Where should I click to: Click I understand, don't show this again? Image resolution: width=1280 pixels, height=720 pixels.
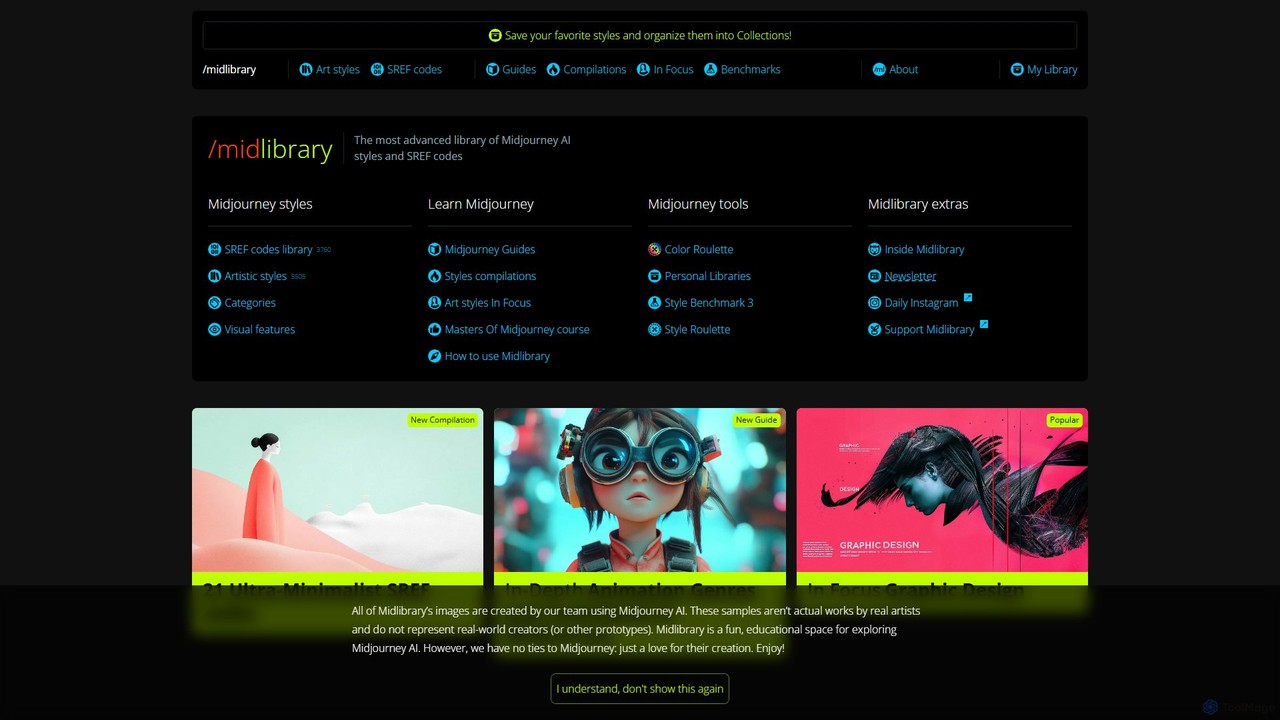pos(640,689)
